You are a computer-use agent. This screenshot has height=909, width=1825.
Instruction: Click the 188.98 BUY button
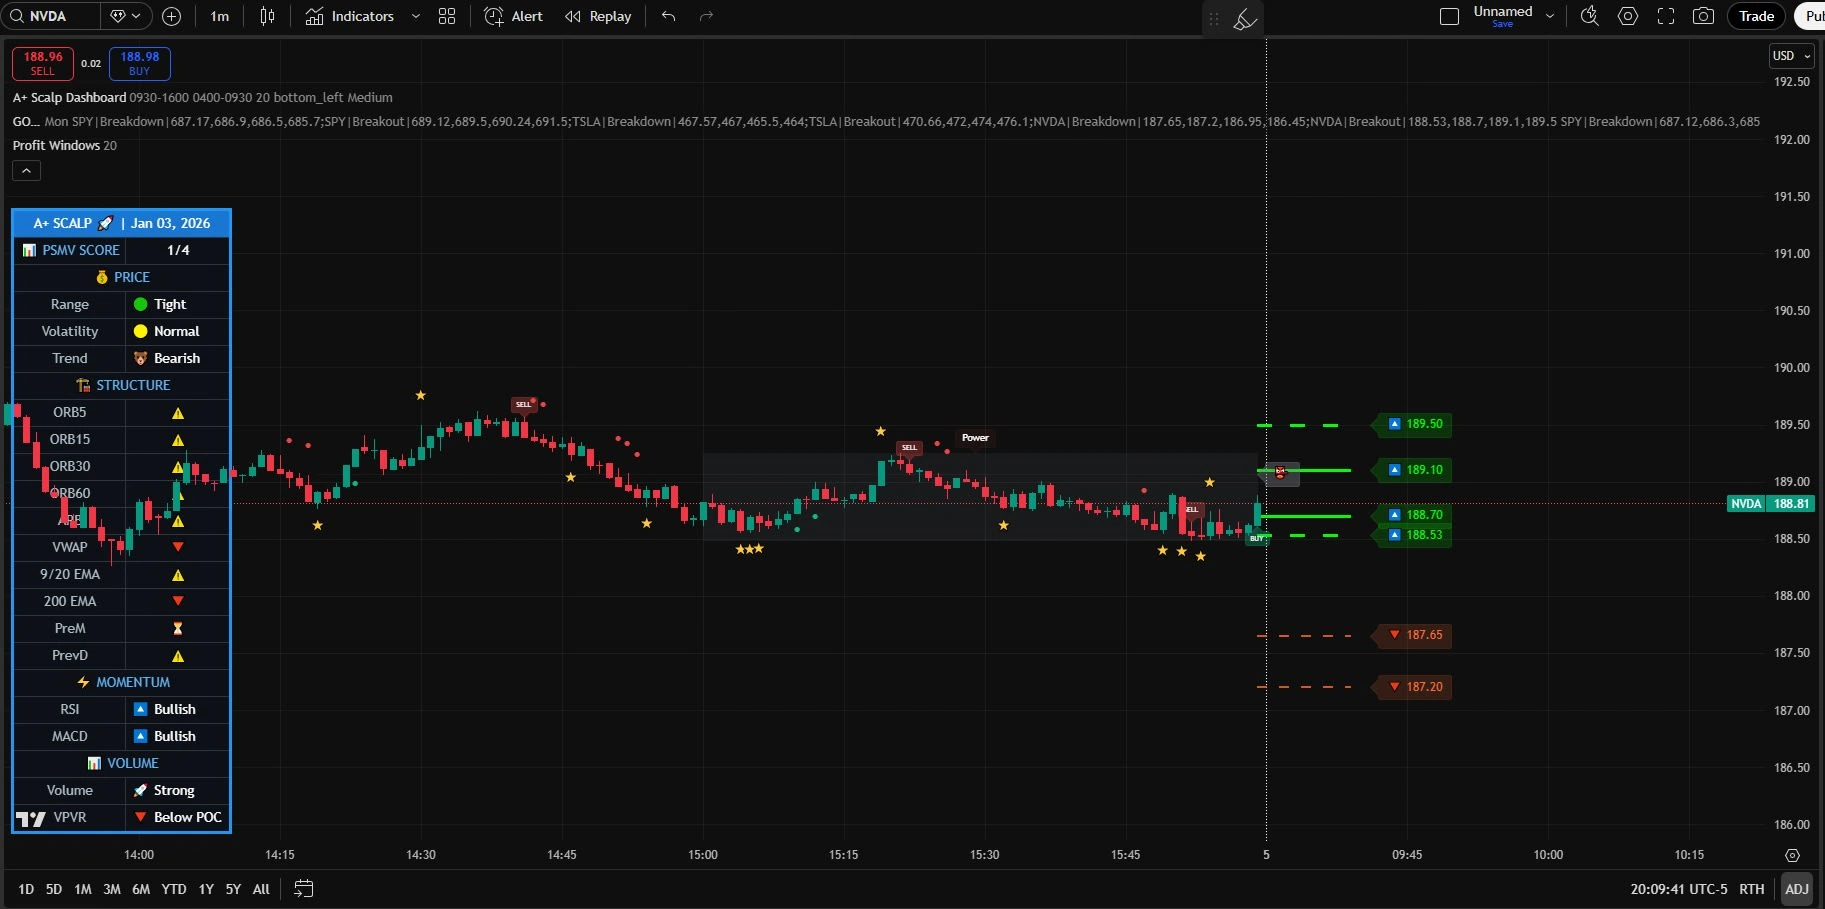(x=140, y=63)
